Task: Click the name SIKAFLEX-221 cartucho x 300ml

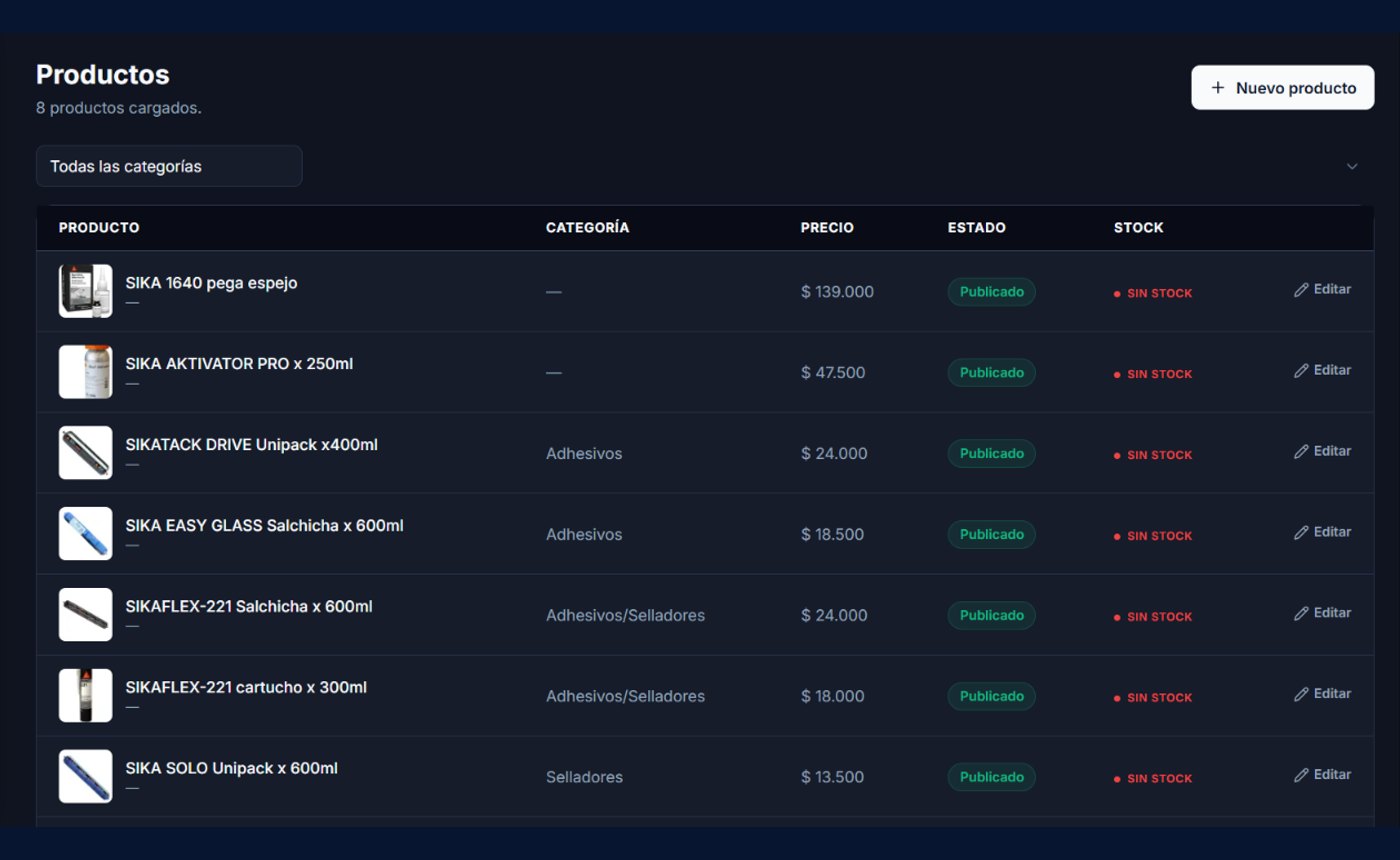Action: point(246,688)
